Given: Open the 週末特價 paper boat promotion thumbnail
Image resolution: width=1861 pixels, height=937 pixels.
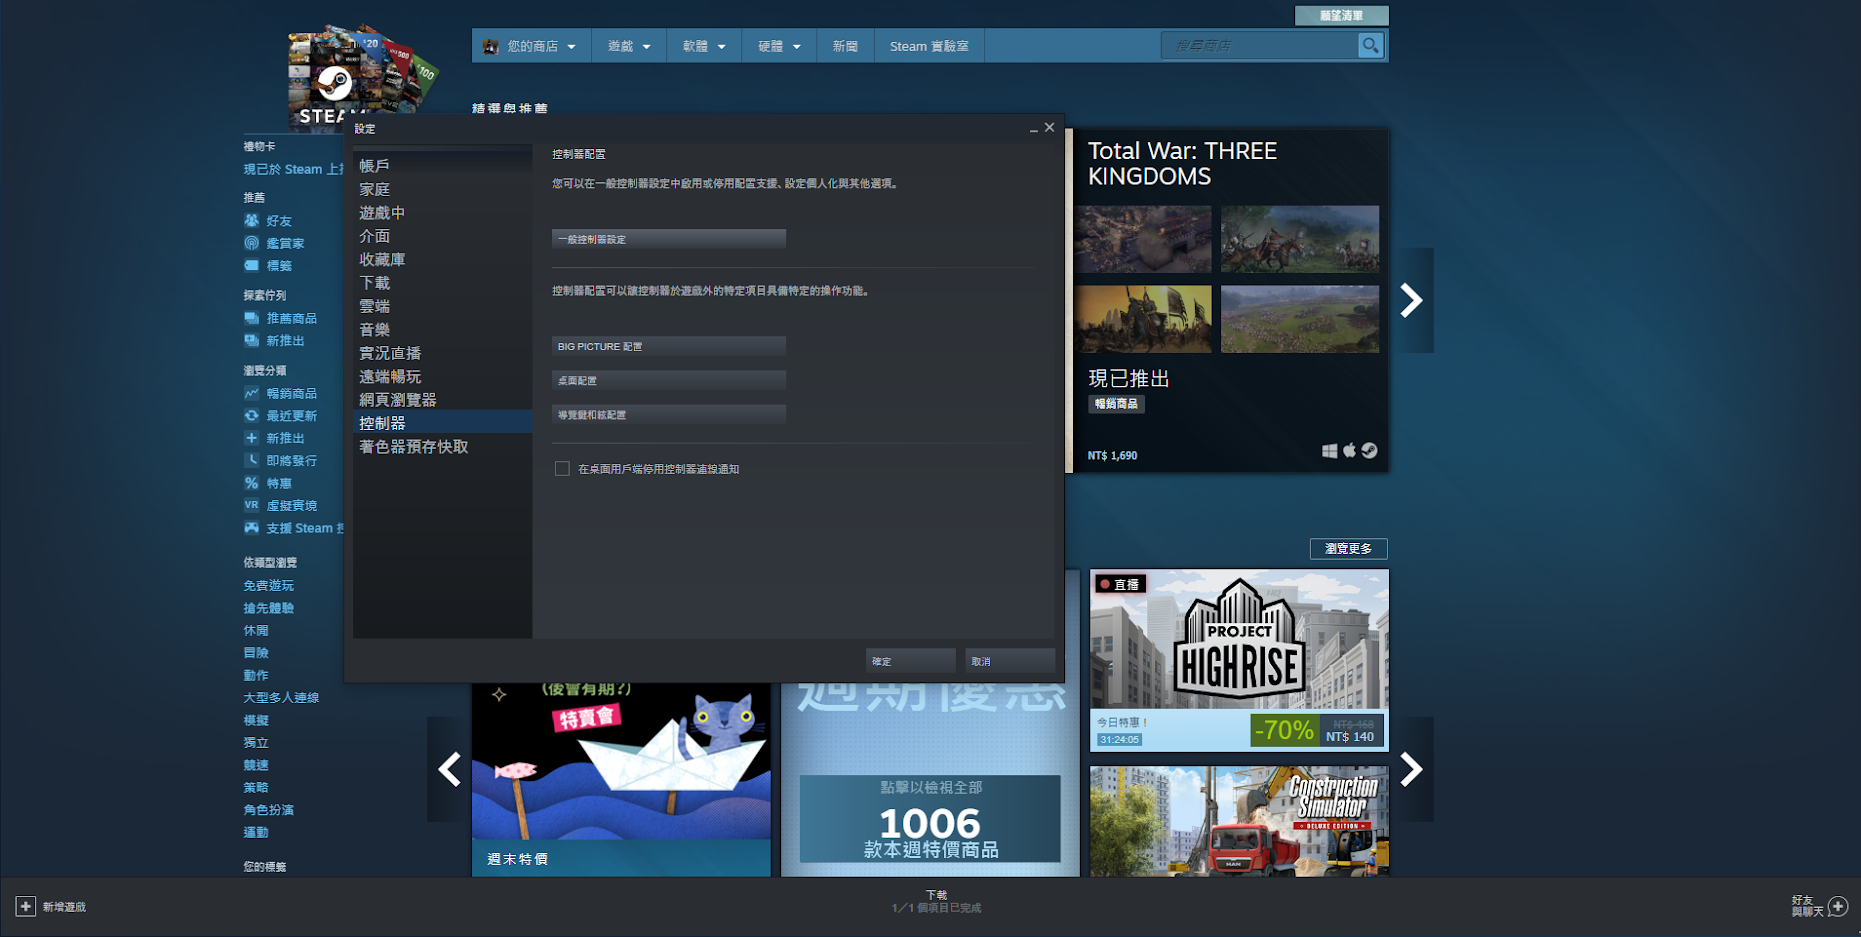Looking at the screenshot, I should (x=621, y=780).
